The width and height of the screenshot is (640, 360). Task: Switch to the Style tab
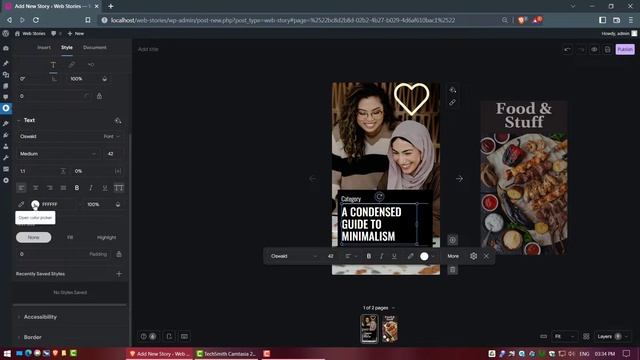pyautogui.click(x=67, y=47)
